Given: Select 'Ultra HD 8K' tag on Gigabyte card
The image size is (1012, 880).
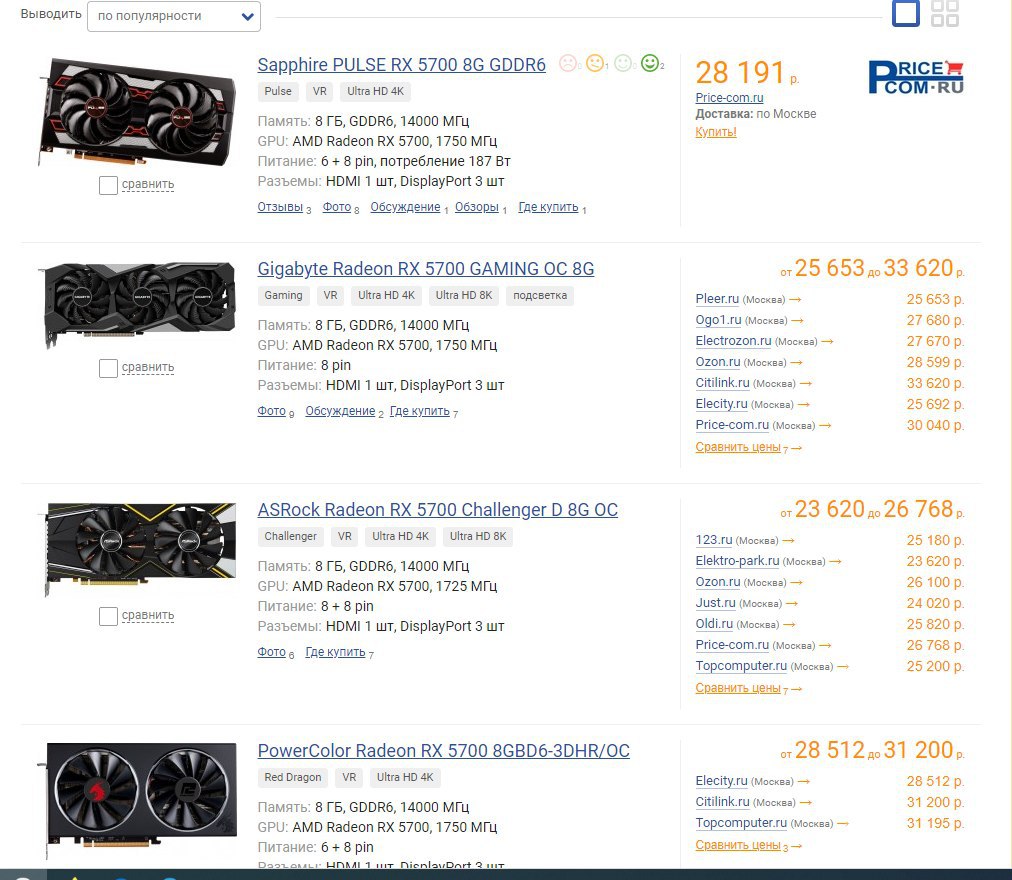Looking at the screenshot, I should (464, 295).
